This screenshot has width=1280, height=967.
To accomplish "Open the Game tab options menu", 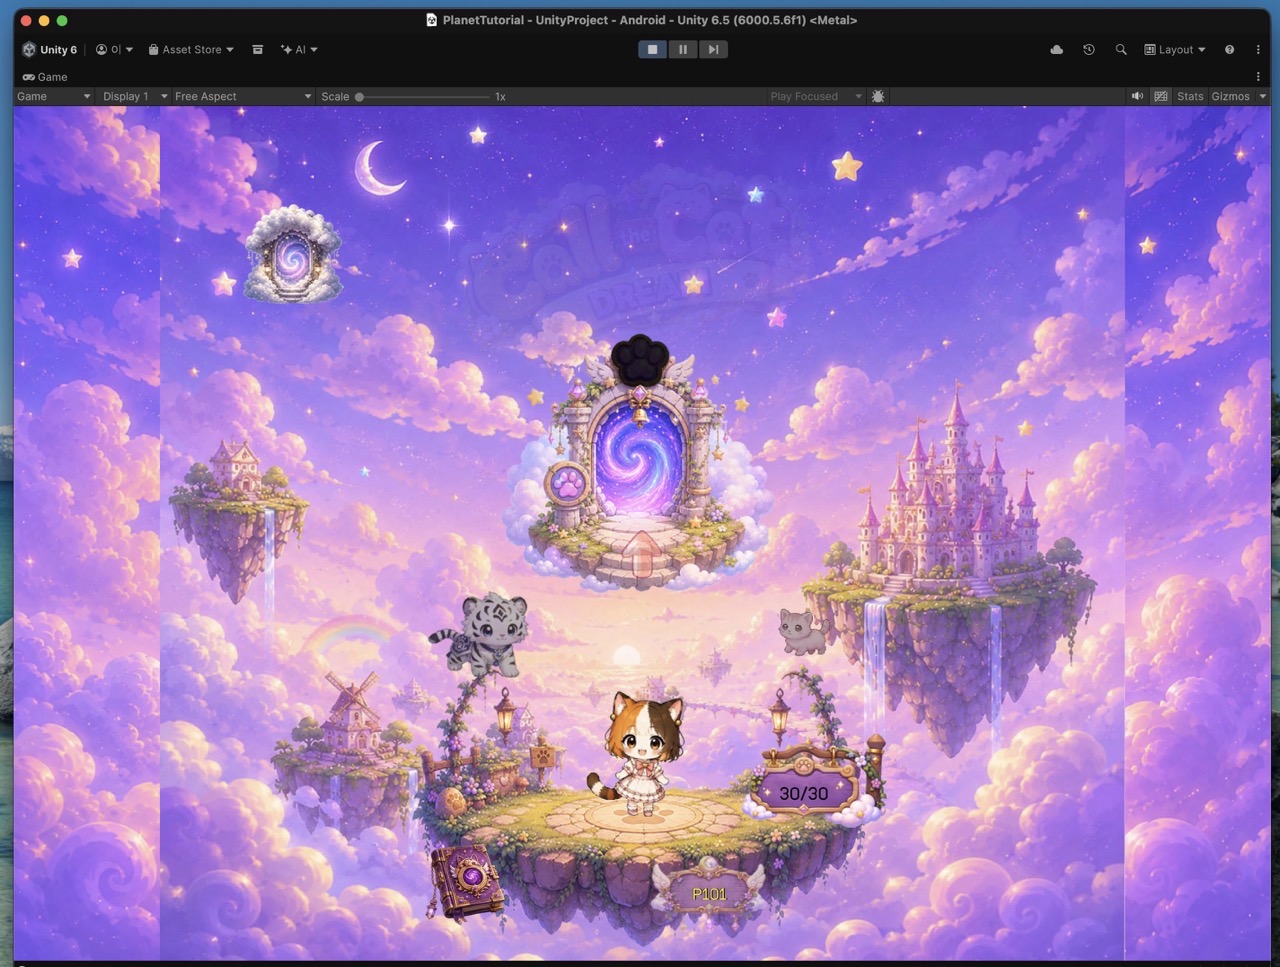I will point(1258,76).
